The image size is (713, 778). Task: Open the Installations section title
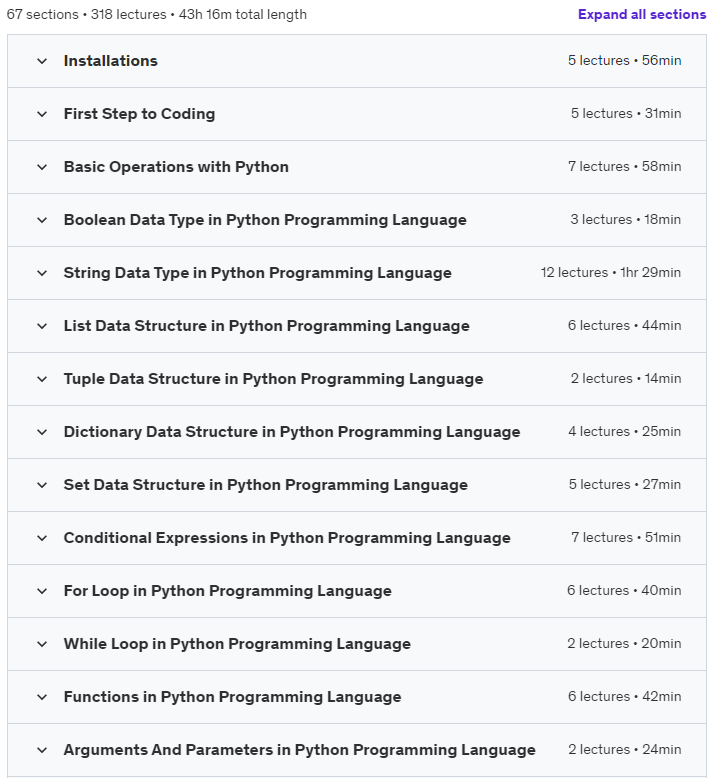111,61
